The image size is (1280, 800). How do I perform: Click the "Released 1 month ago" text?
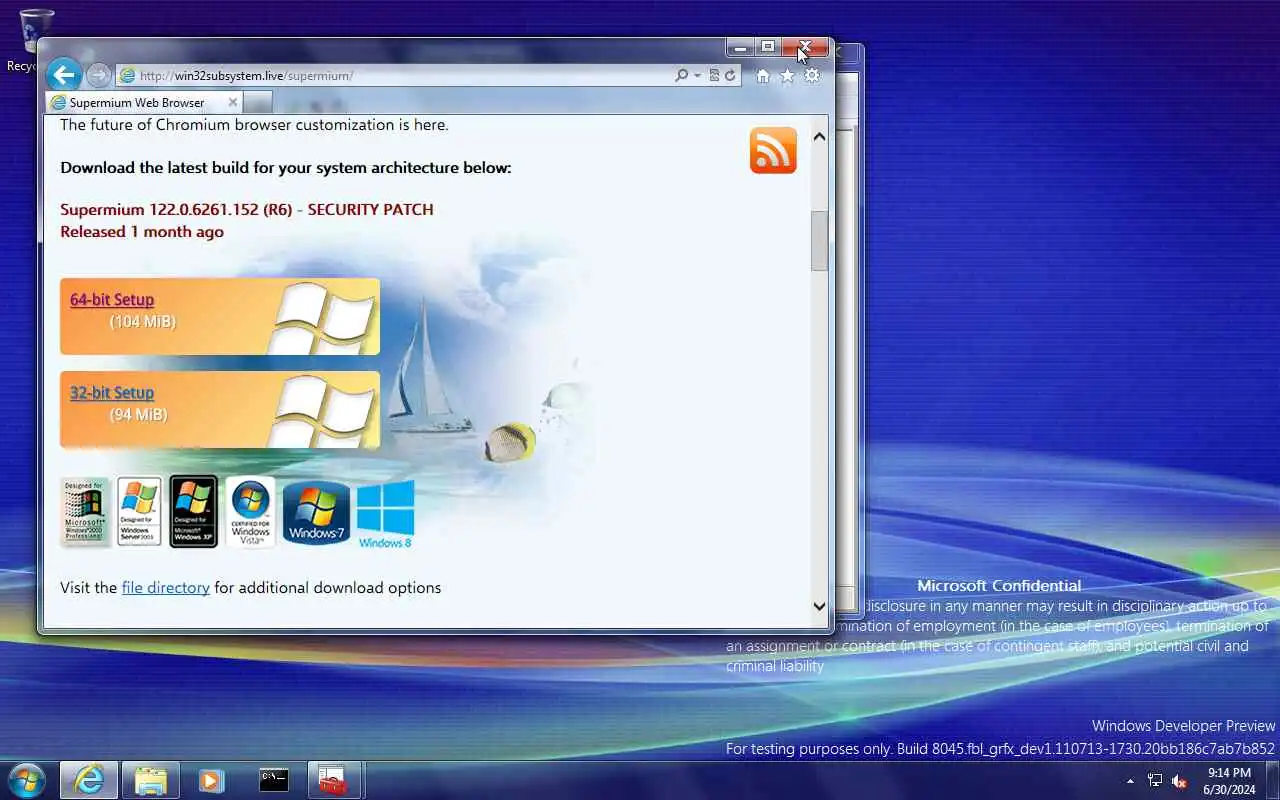pos(142,231)
